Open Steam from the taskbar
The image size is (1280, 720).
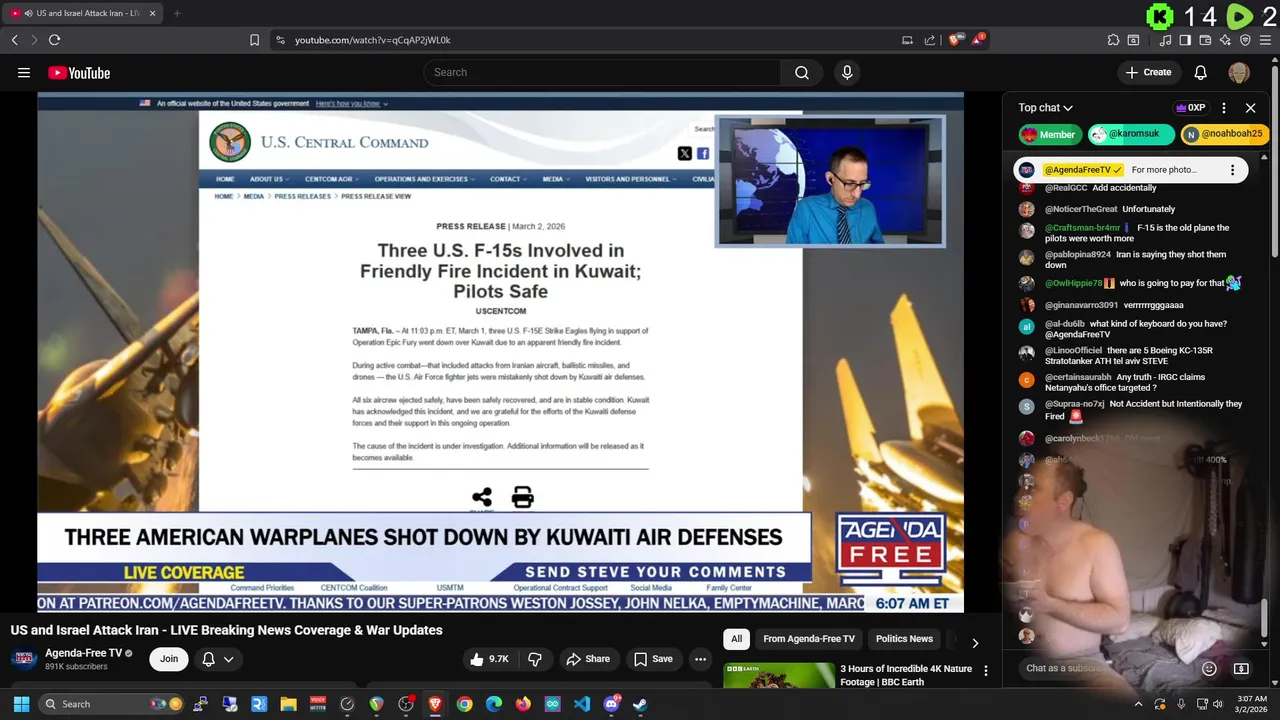(640, 704)
